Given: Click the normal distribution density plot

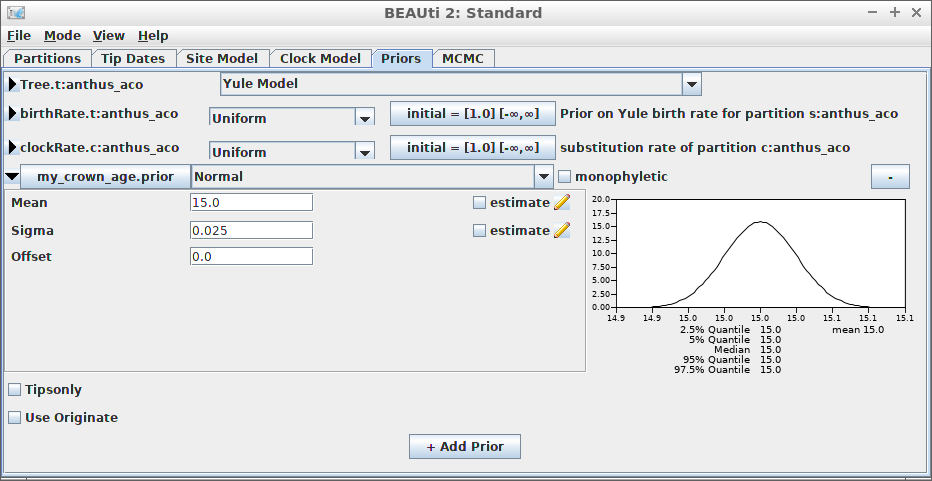Looking at the screenshot, I should click(x=760, y=253).
